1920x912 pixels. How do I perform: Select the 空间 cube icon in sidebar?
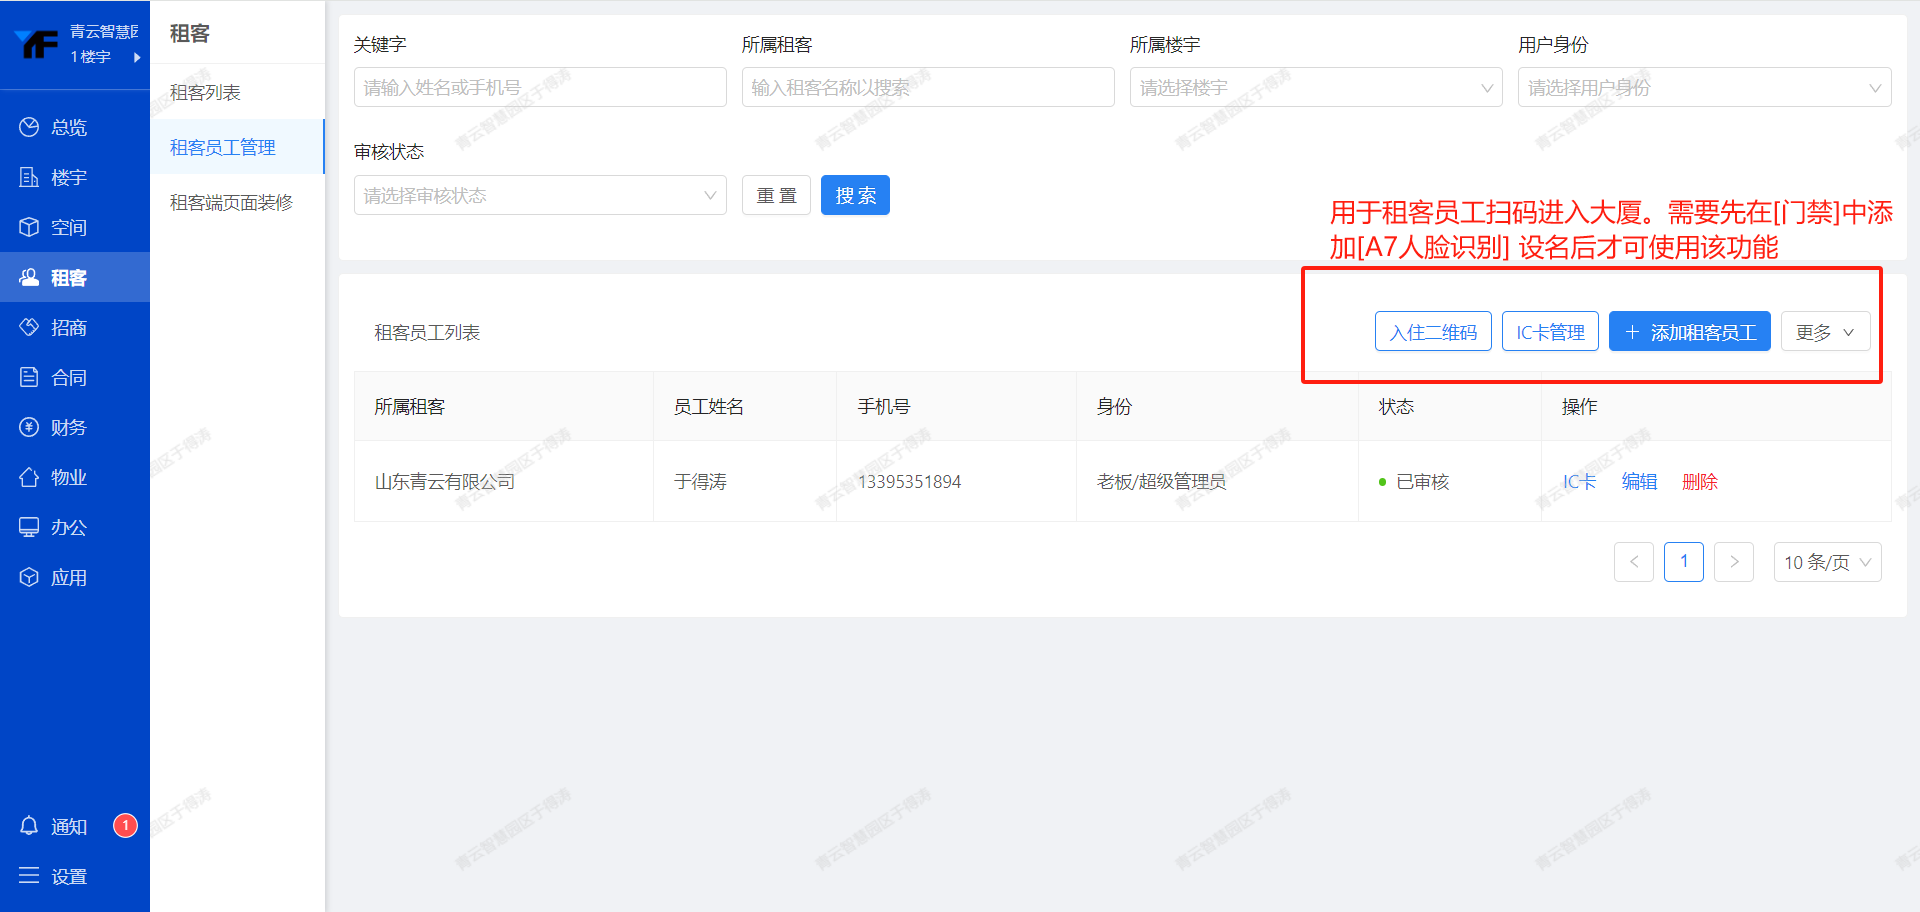click(29, 227)
